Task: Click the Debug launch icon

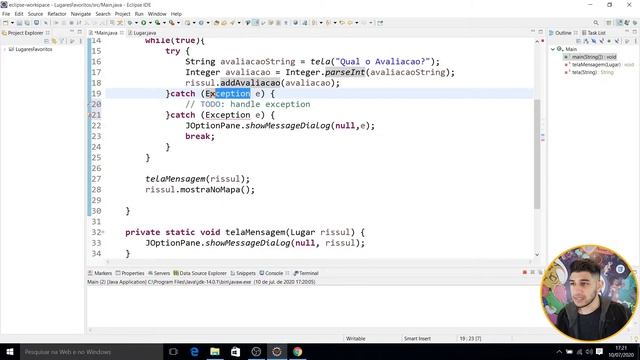Action: point(130,23)
